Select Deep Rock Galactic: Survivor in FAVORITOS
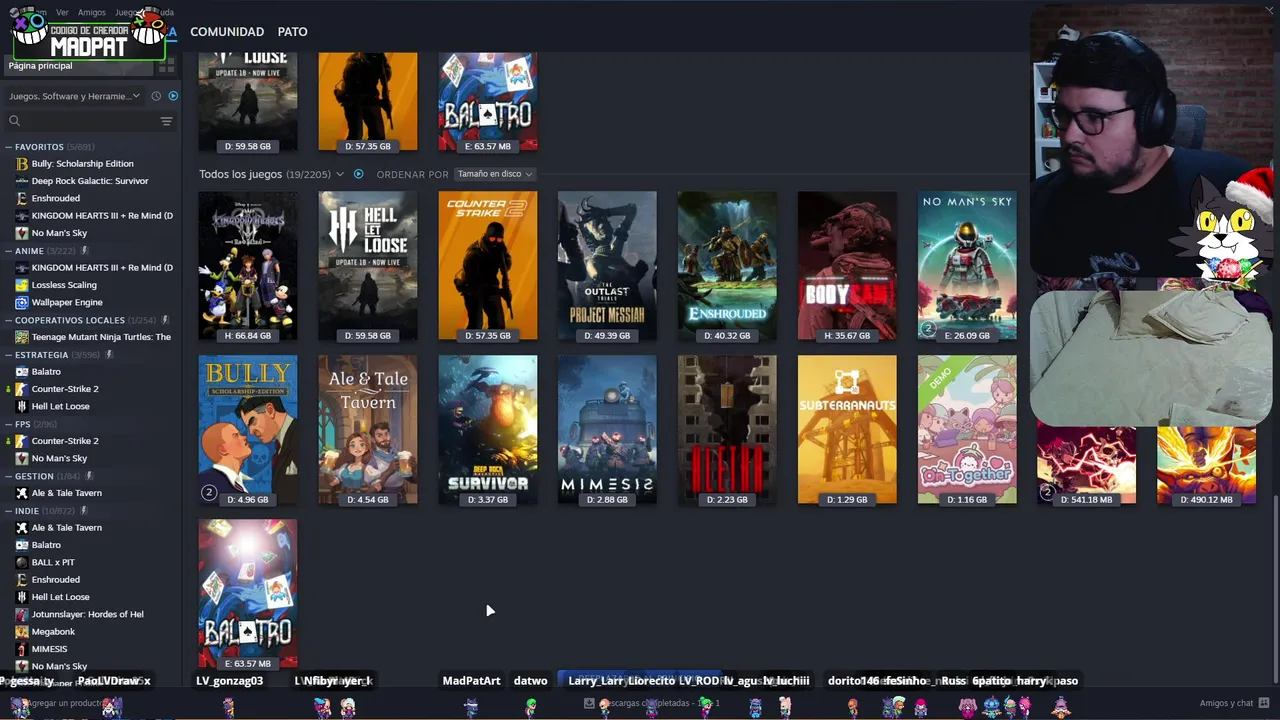 [x=90, y=181]
